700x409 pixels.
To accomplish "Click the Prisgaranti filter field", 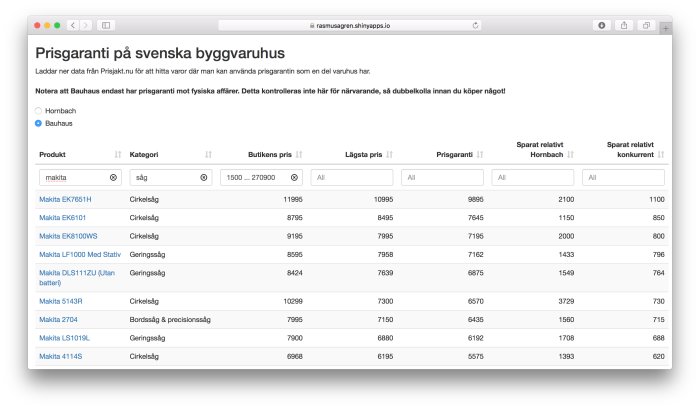I will (442, 178).
